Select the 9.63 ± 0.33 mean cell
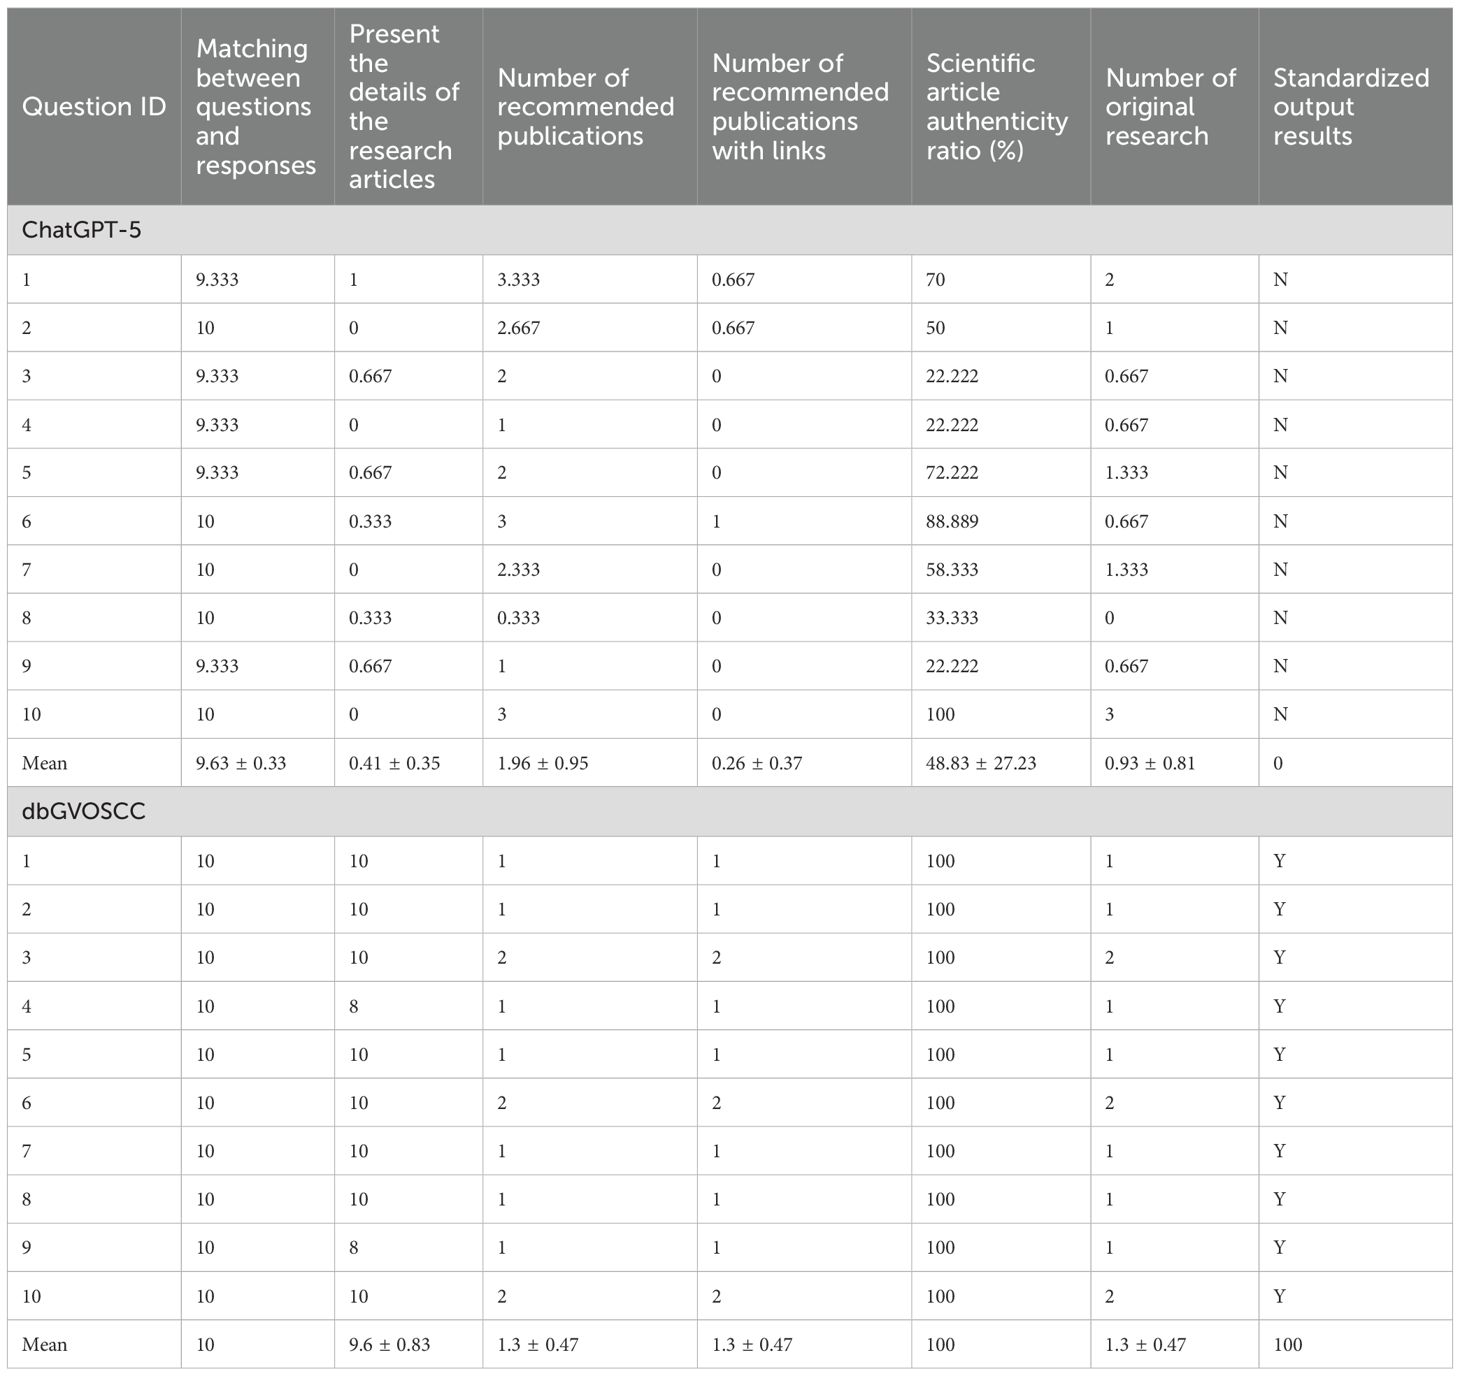The image size is (1460, 1376). point(241,763)
